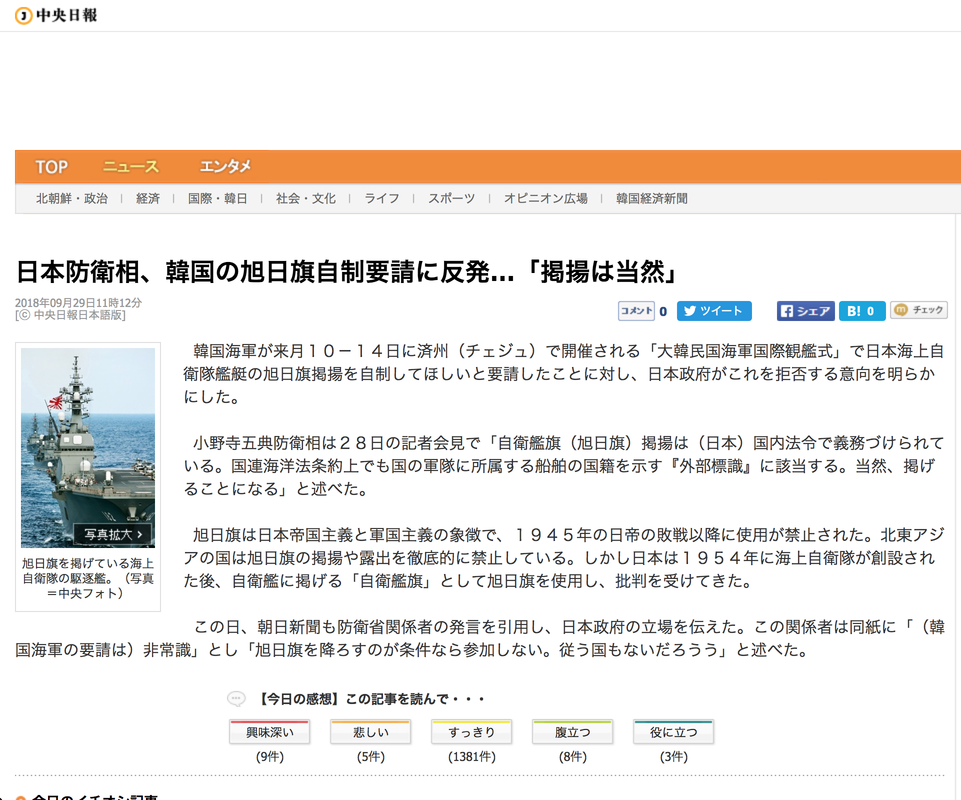Open the コメント comment button

(x=636, y=311)
